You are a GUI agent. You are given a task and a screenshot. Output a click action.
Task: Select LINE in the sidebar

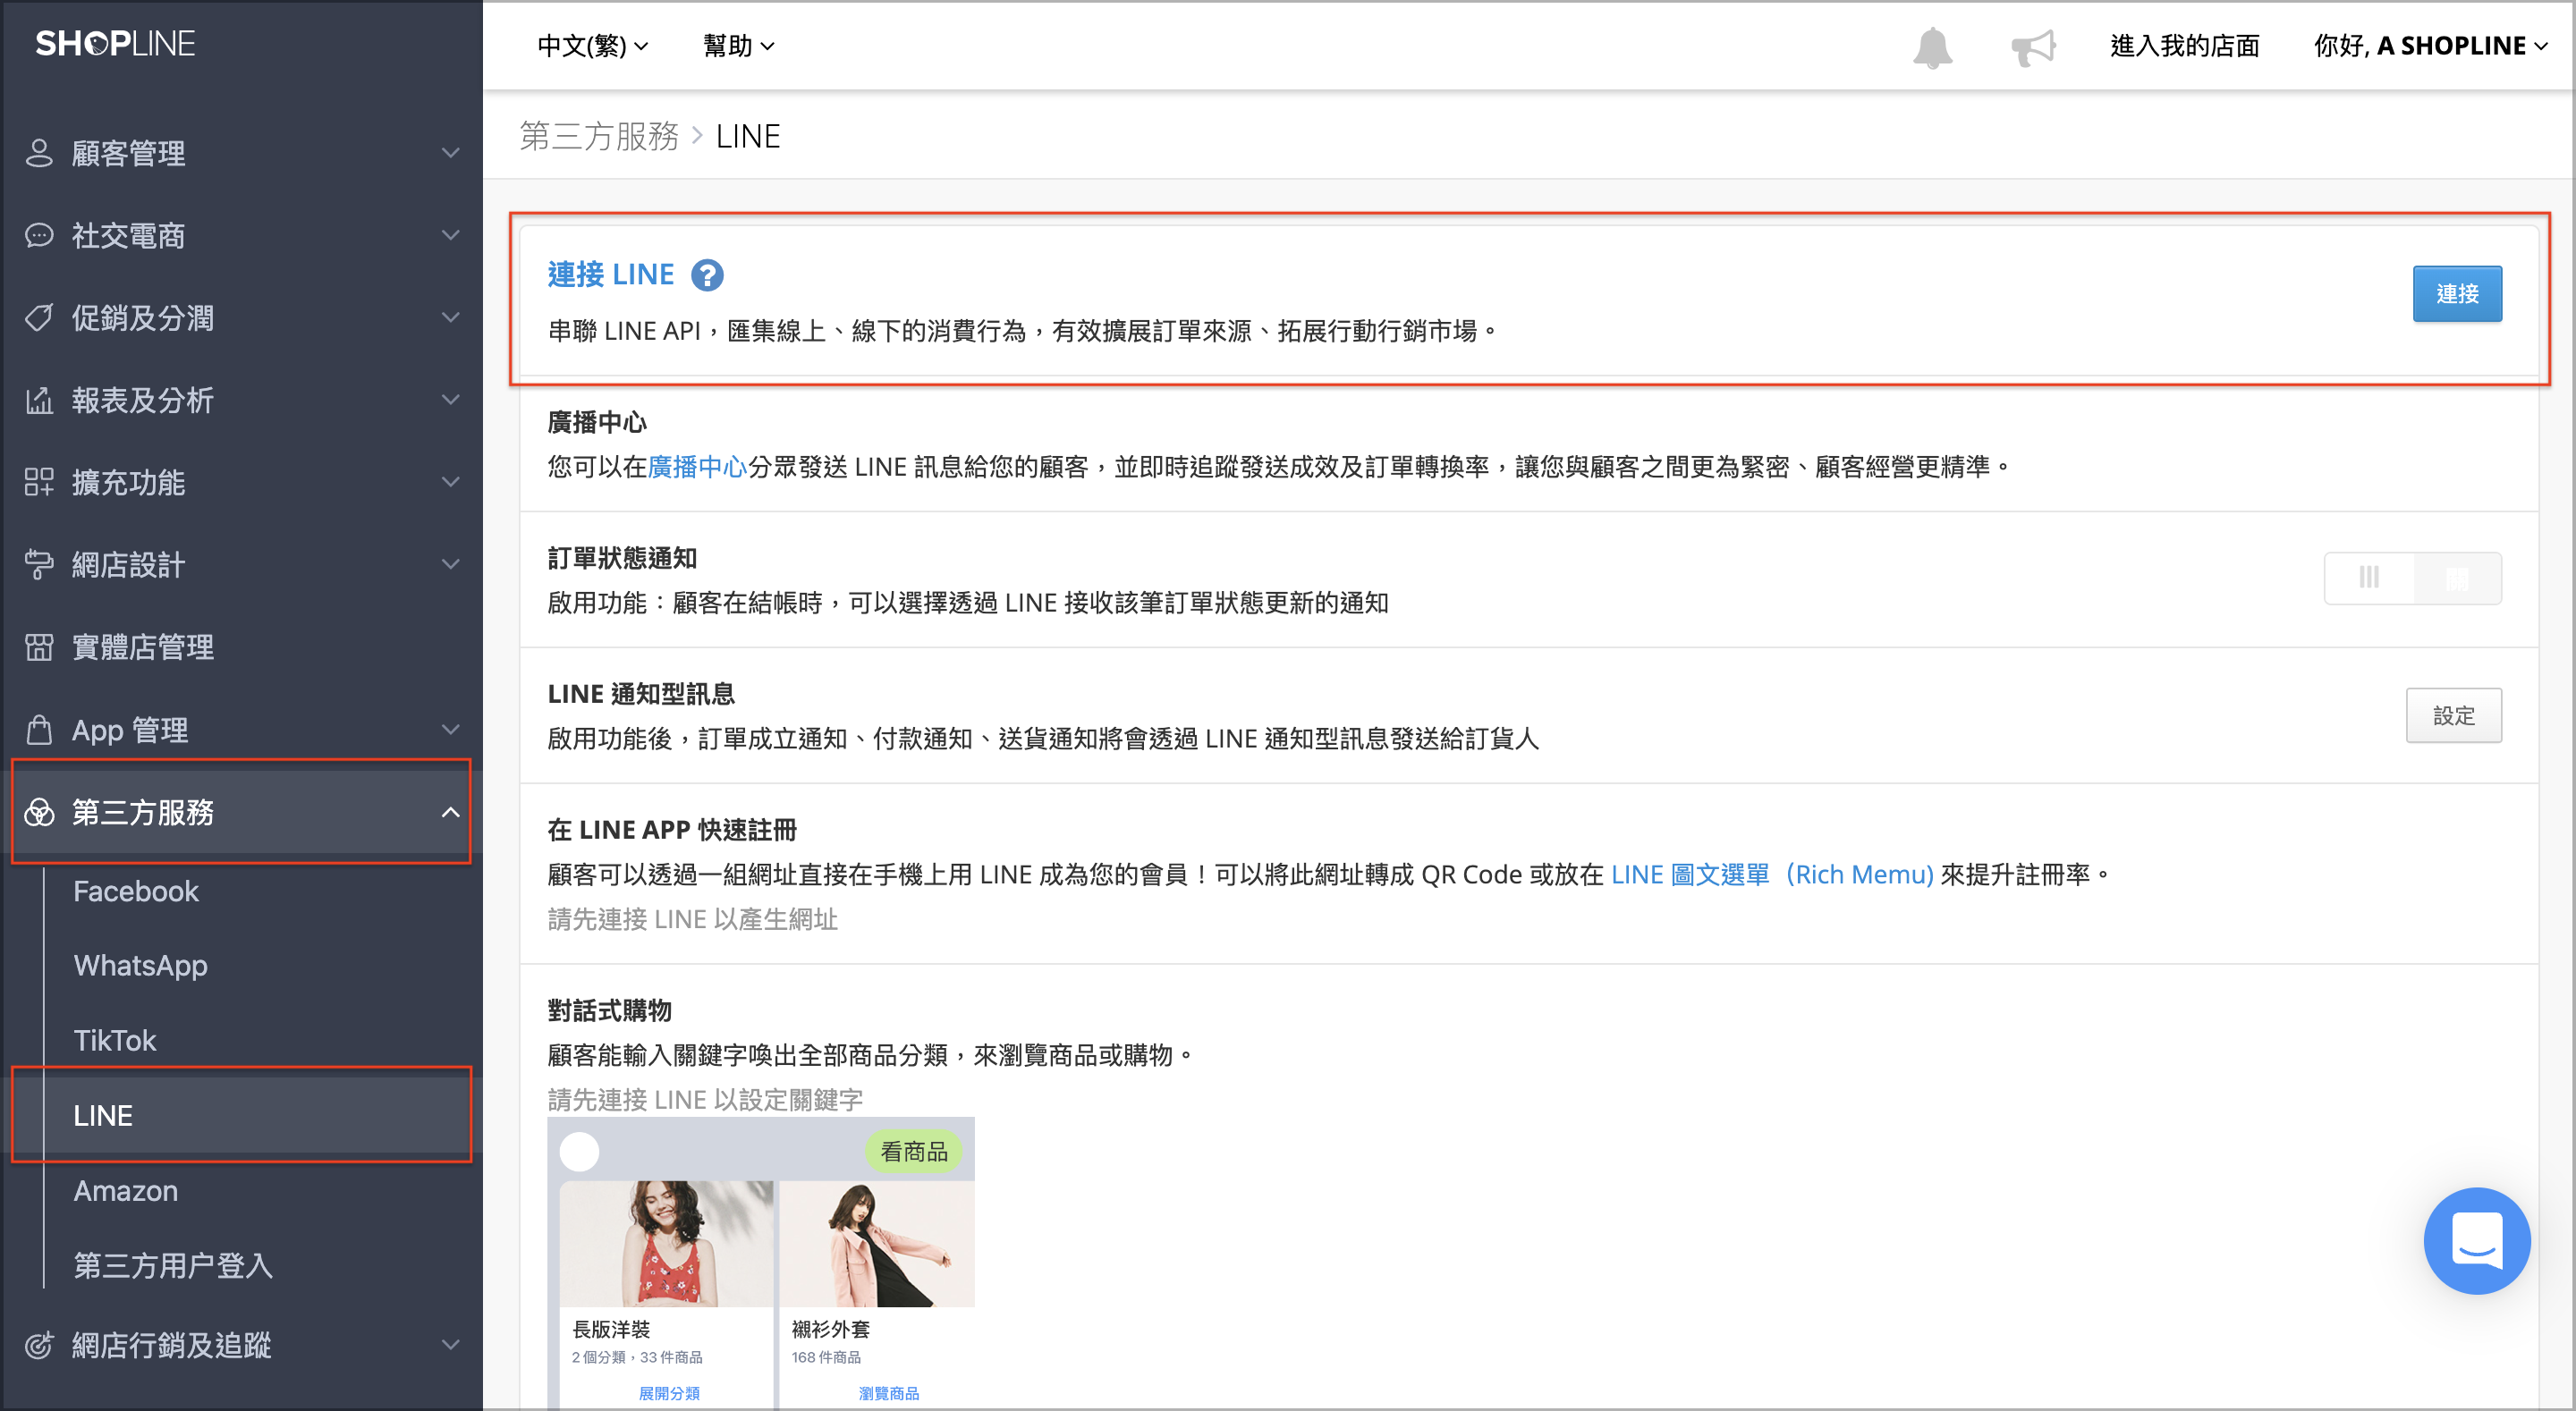tap(241, 1115)
